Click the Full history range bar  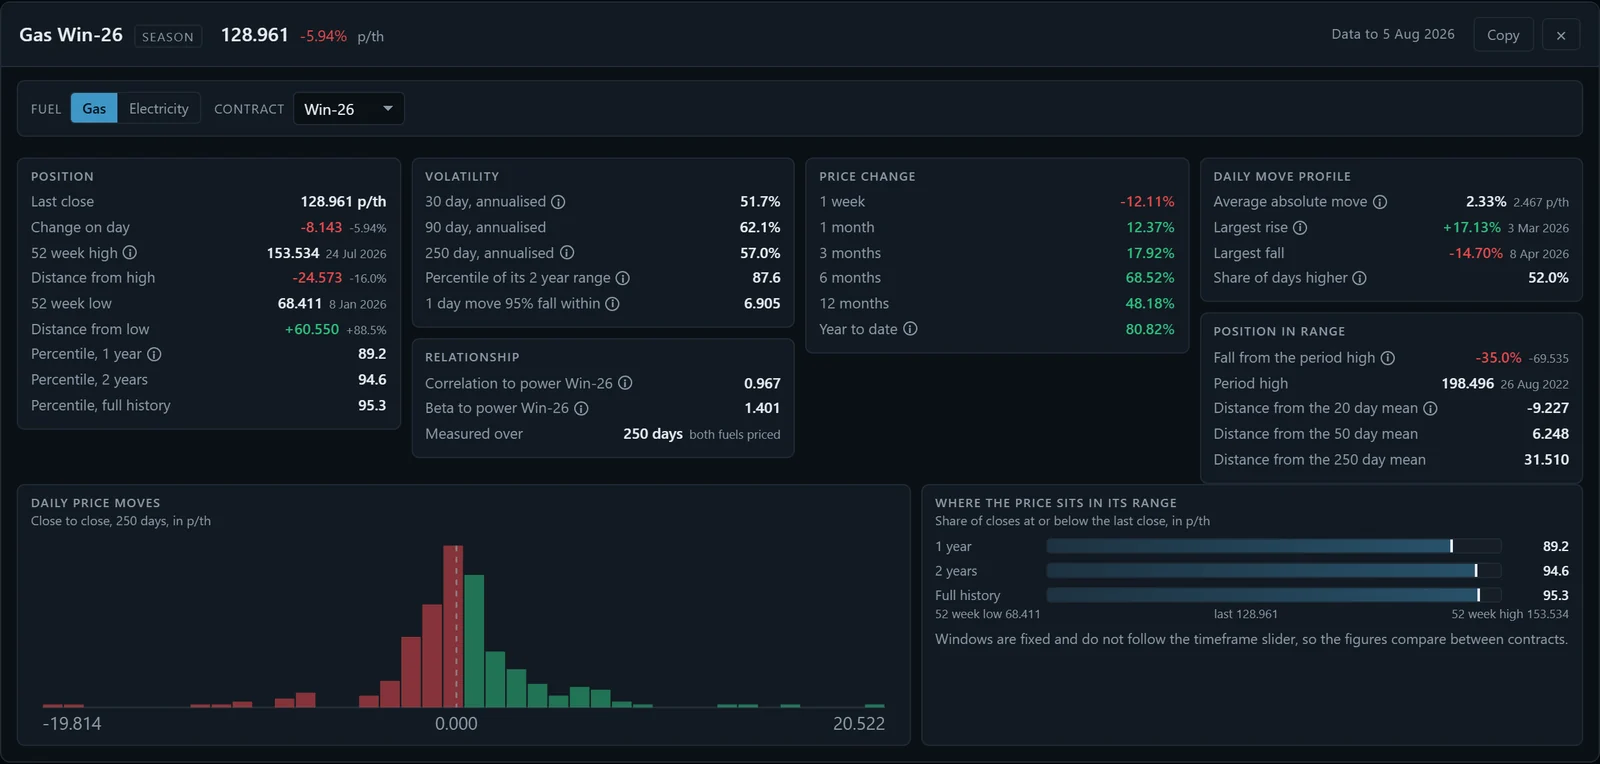pos(1274,595)
